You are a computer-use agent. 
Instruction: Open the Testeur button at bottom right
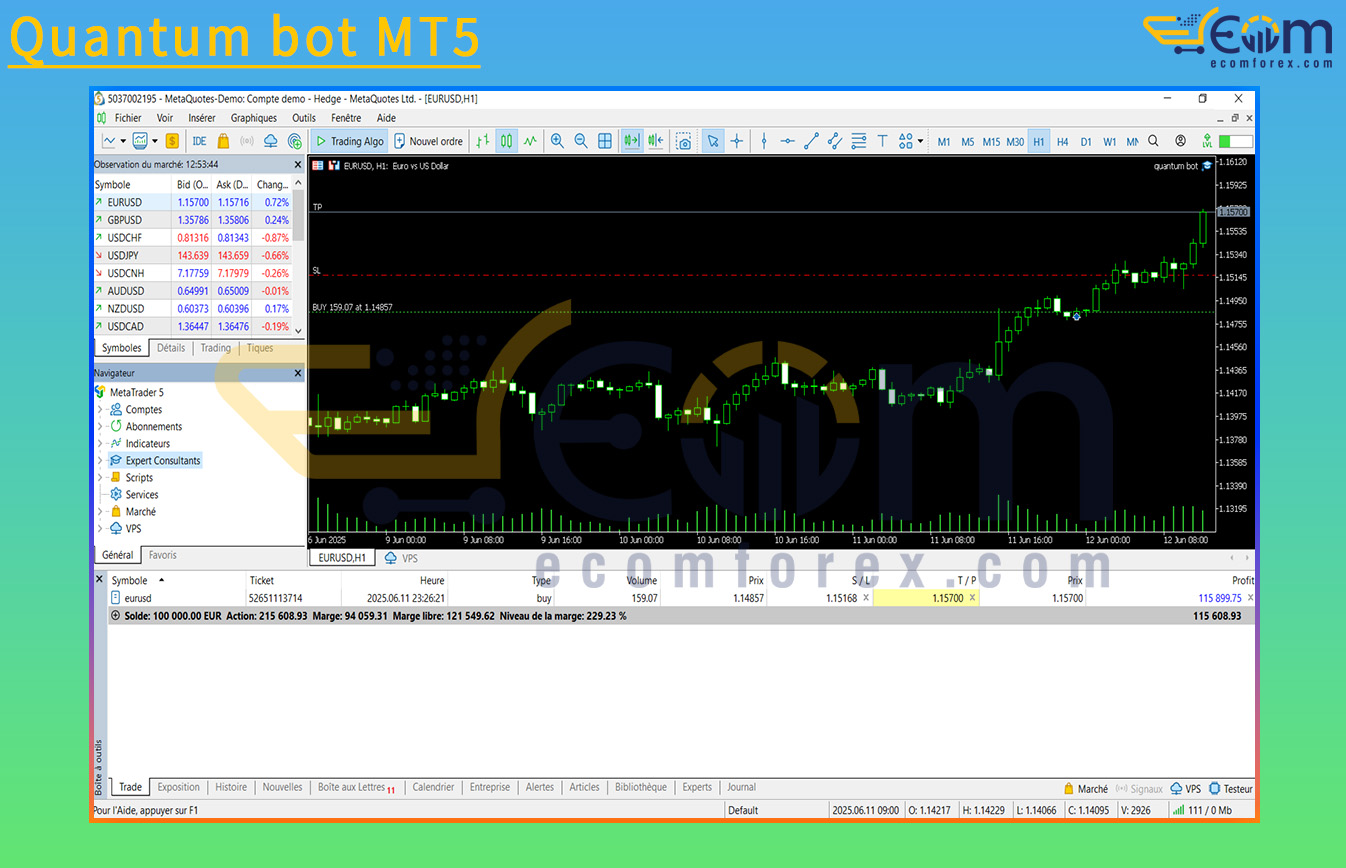1231,789
